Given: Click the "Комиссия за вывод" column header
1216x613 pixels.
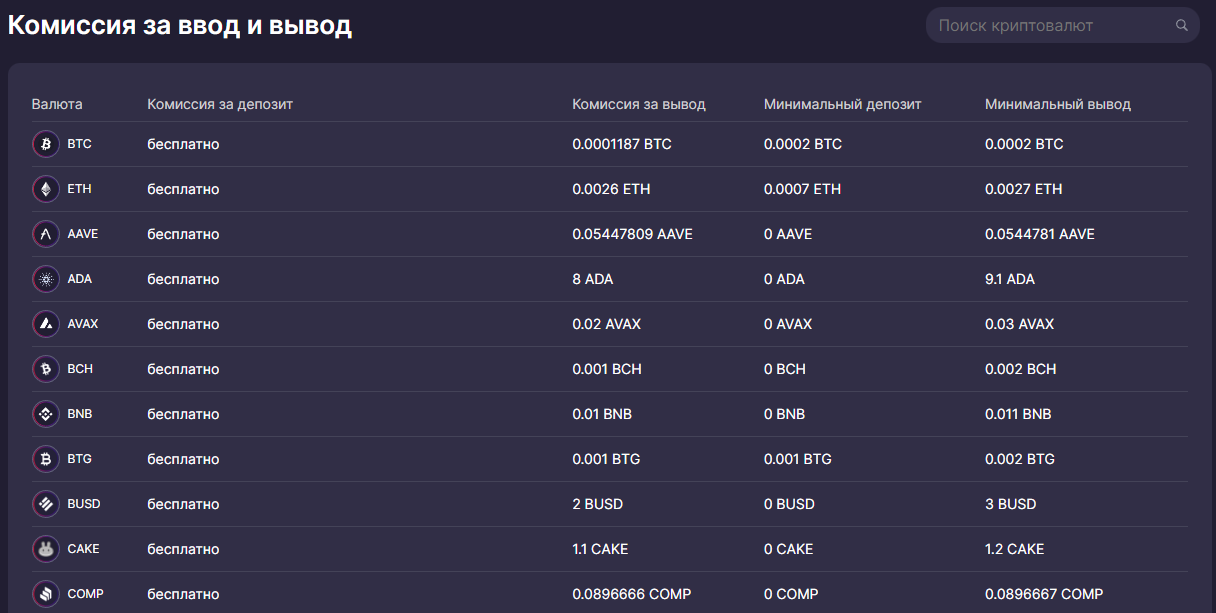Looking at the screenshot, I should (x=638, y=104).
